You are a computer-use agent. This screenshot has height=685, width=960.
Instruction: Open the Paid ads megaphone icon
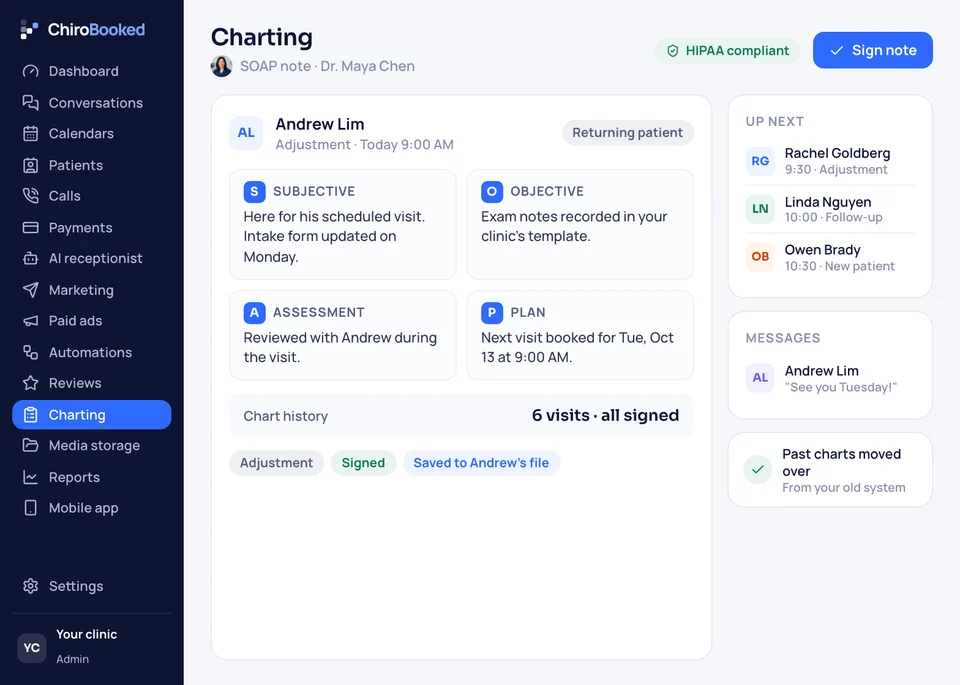[31, 321]
